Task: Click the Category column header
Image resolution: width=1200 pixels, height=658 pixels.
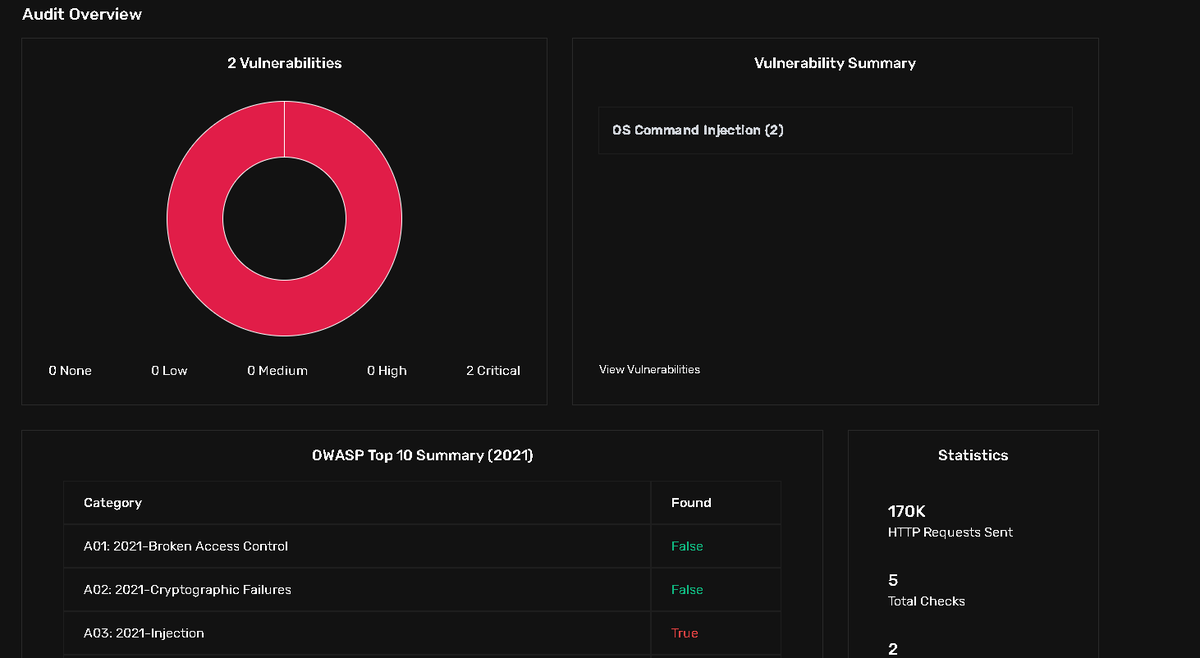Action: click(x=113, y=503)
